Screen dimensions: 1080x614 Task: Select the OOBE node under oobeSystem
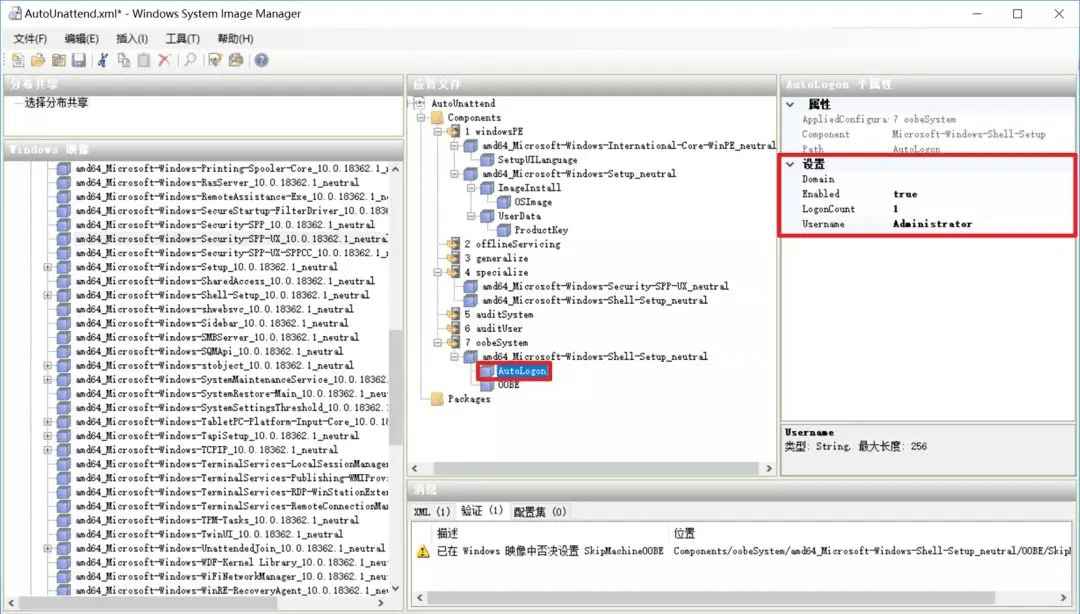pos(508,385)
